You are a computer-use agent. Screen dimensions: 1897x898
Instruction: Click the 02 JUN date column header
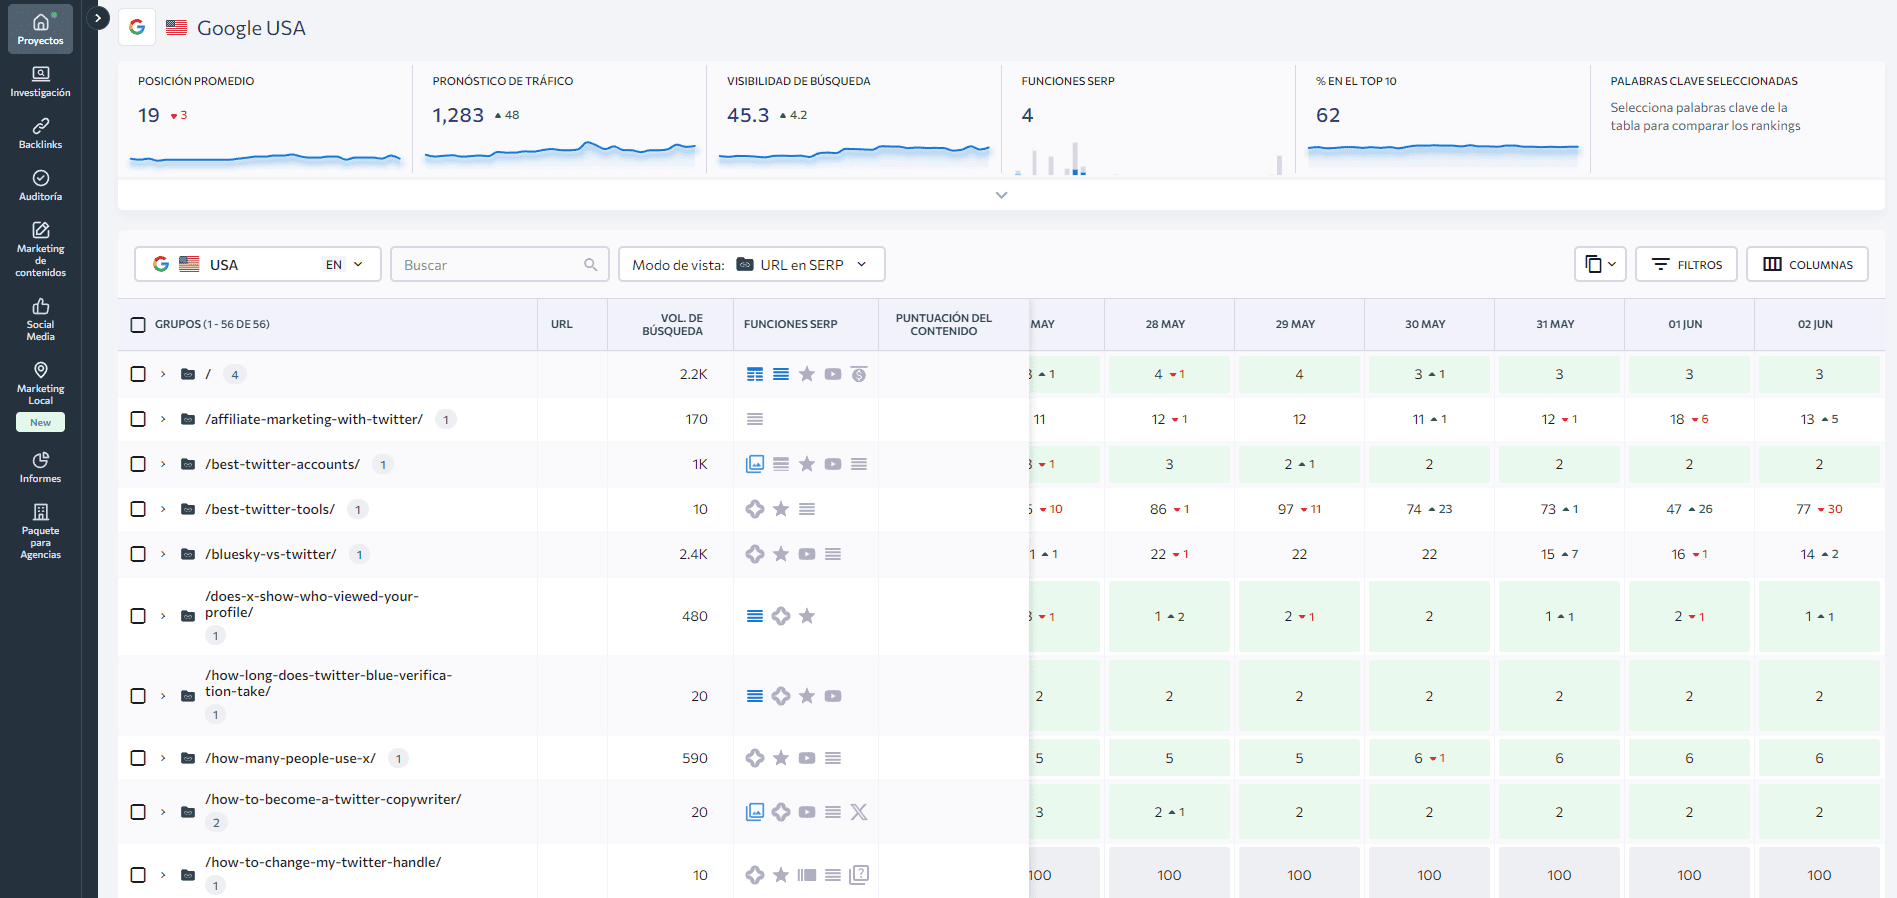pyautogui.click(x=1815, y=324)
